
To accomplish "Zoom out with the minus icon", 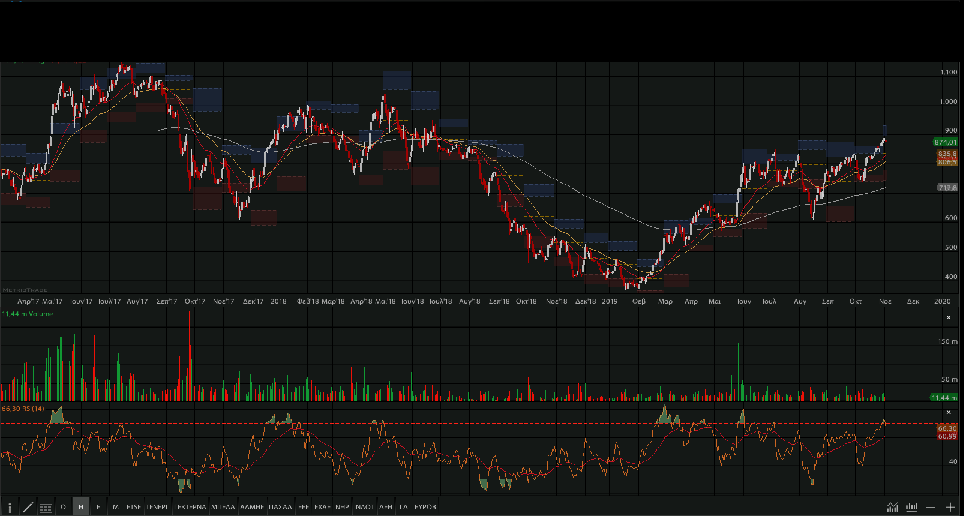I will click(931, 507).
